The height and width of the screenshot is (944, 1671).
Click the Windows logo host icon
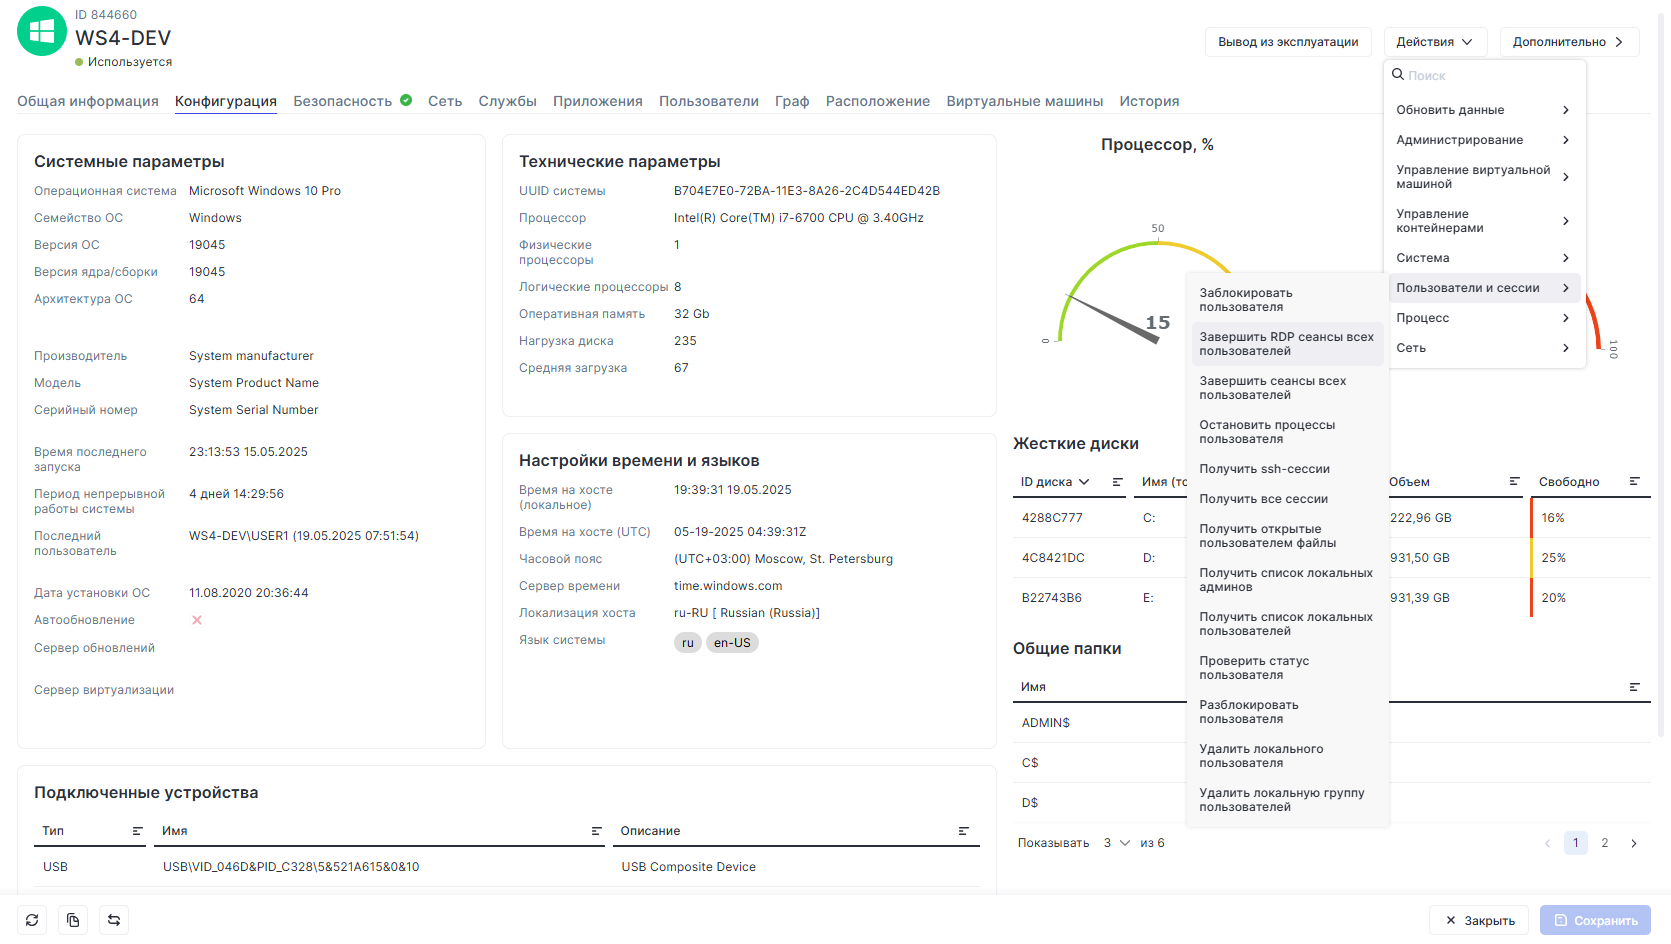point(42,31)
